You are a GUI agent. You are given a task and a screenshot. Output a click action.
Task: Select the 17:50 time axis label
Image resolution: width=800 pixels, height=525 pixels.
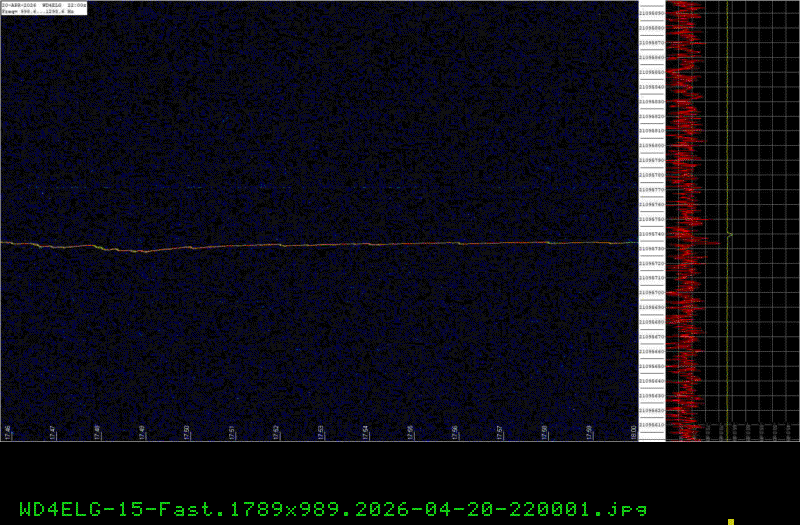pos(187,431)
